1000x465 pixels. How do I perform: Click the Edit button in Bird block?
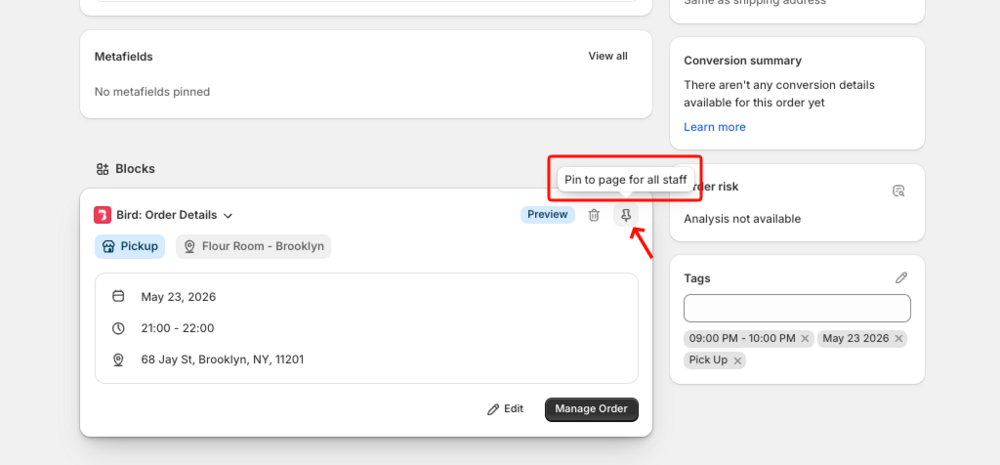(x=505, y=409)
